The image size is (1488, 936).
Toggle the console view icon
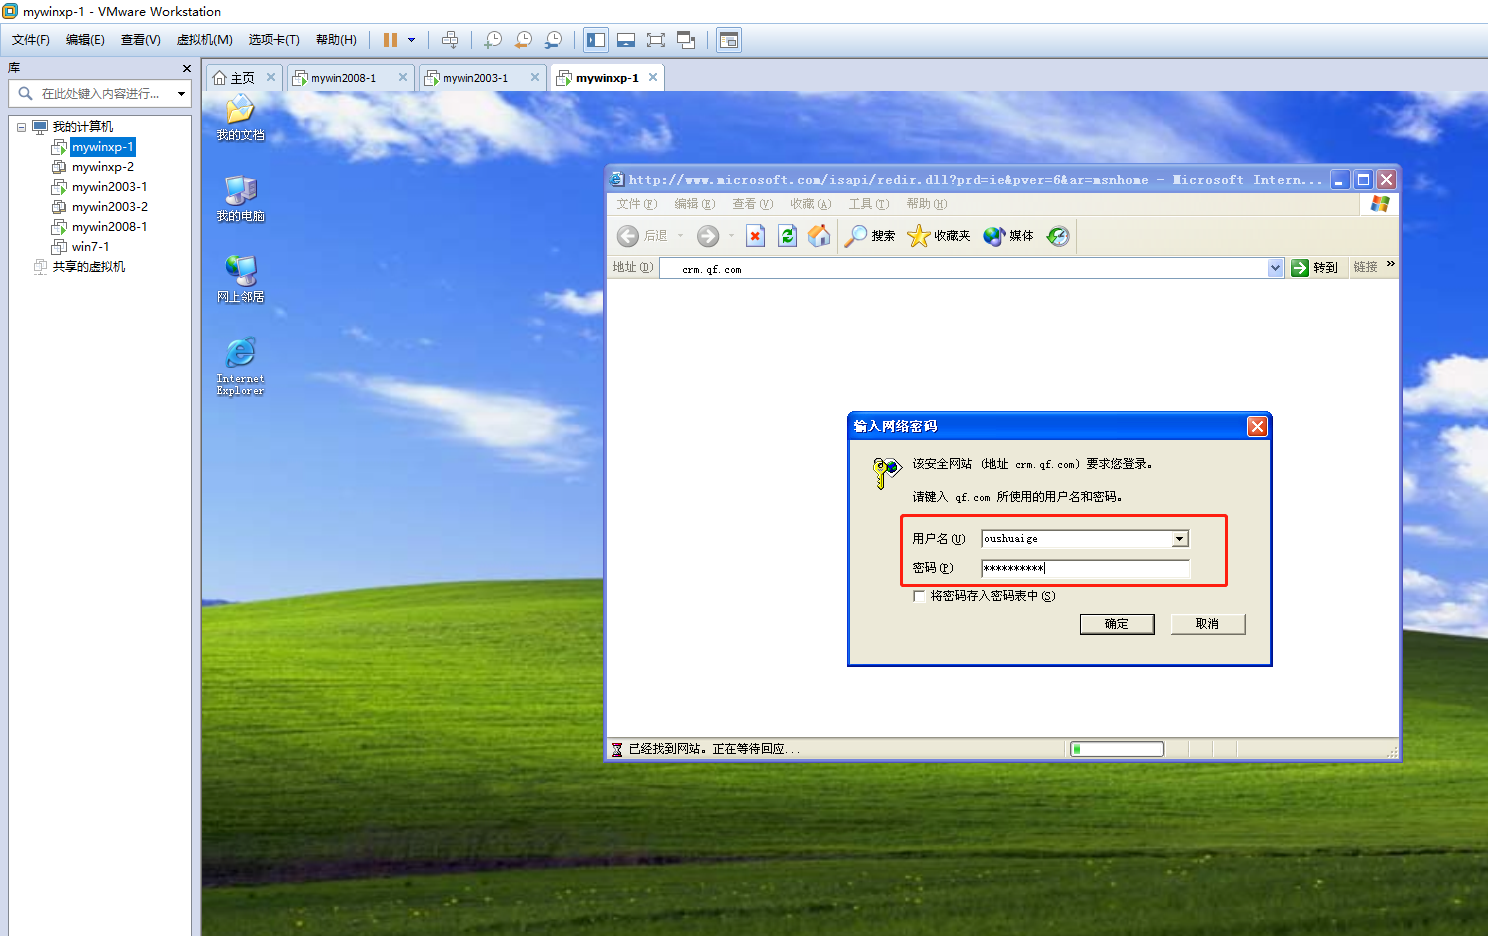coord(729,40)
